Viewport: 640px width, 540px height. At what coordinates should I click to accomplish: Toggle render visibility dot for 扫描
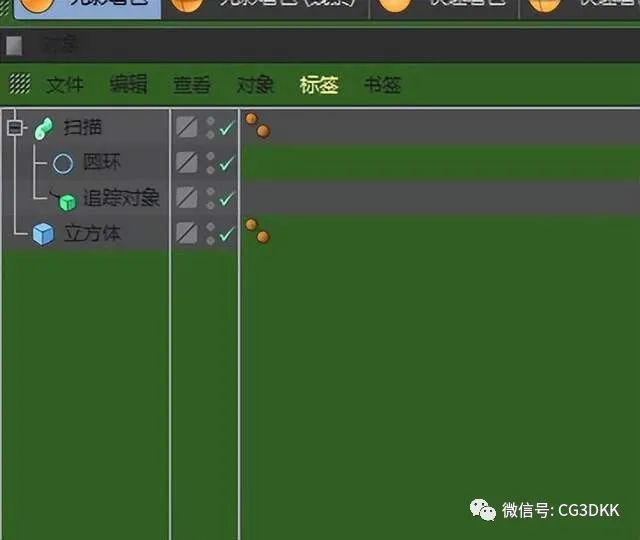(211, 135)
